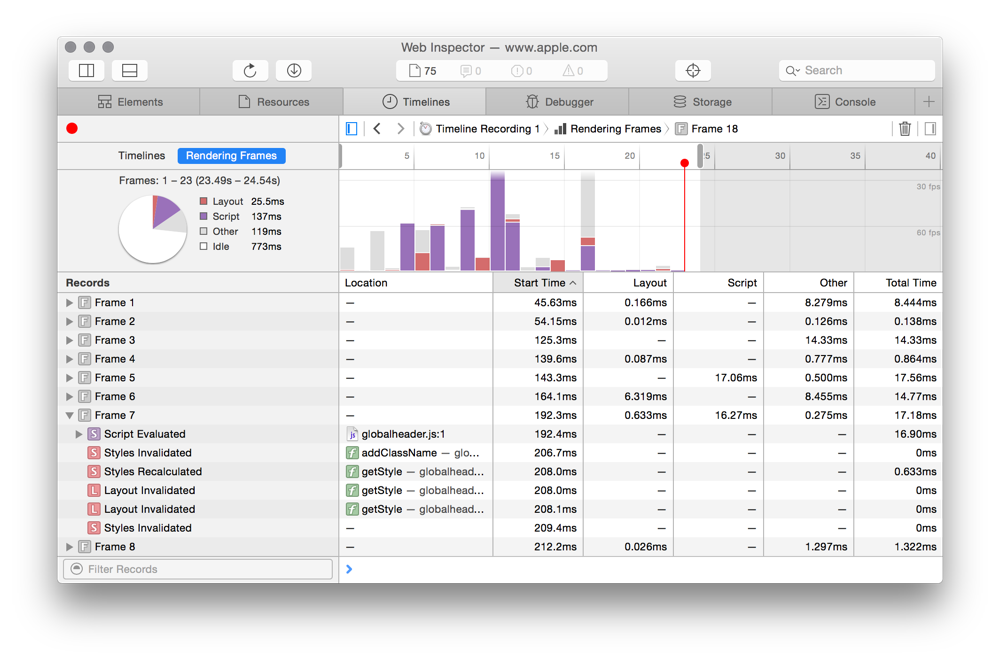Toggle navigation sidebar visibility in path bar
Image resolution: width=1000 pixels, height=665 pixels.
352,129
